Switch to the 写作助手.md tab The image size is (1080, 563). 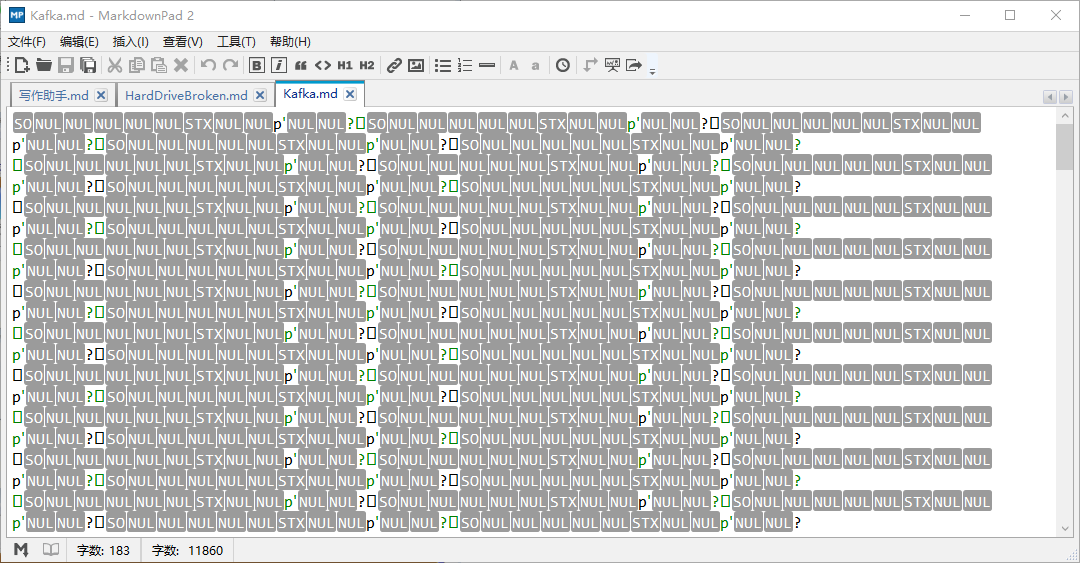point(54,95)
